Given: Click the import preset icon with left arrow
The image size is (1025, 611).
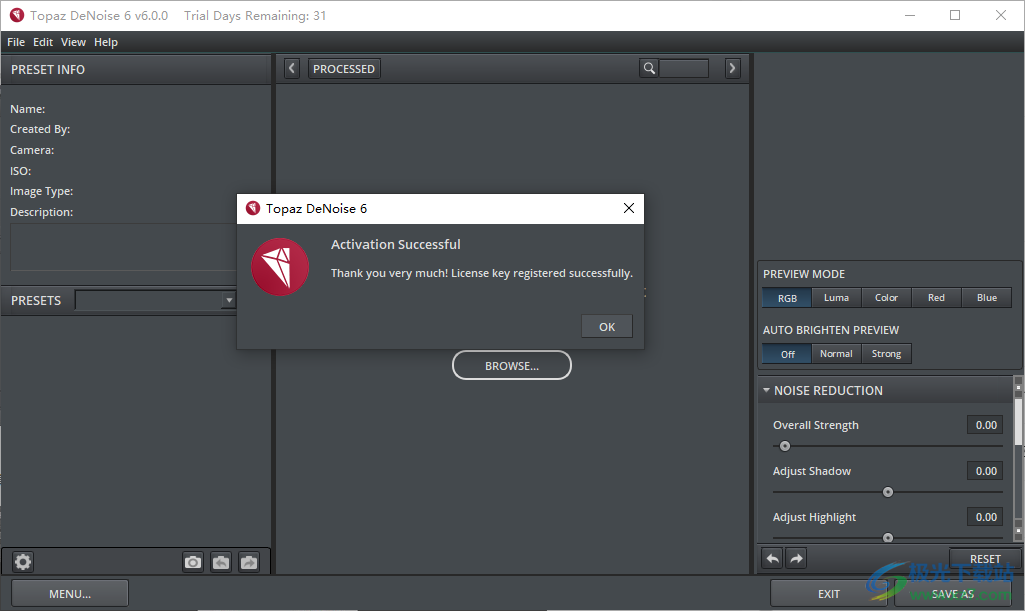Looking at the screenshot, I should (221, 562).
